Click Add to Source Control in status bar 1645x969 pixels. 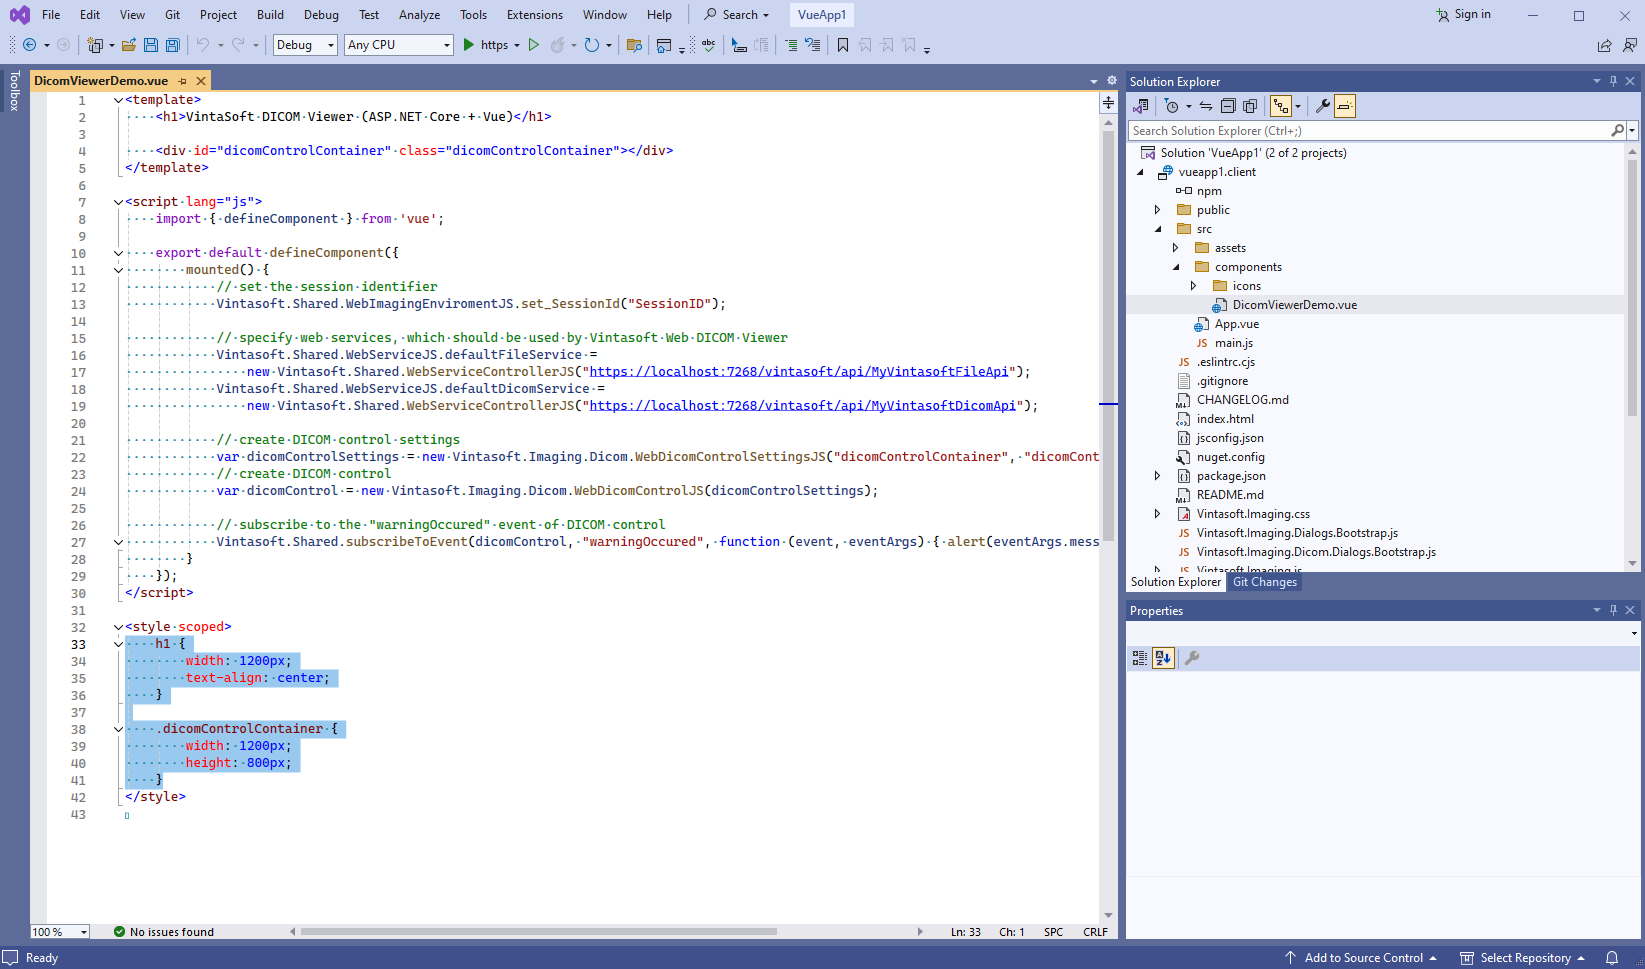click(x=1361, y=958)
